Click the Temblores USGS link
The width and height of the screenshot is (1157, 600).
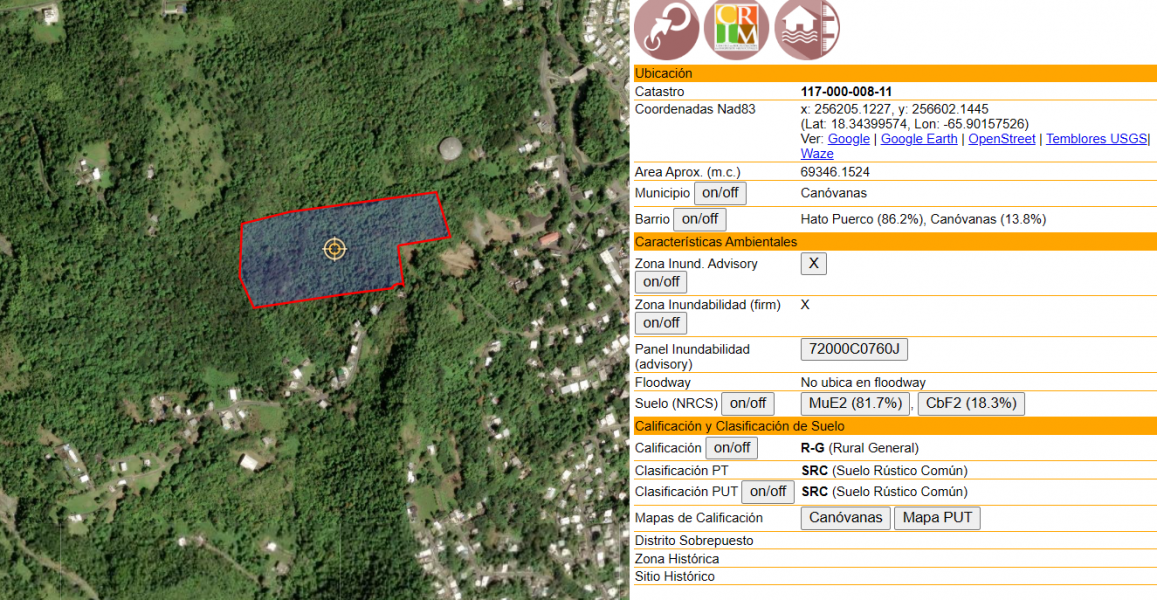(x=1096, y=139)
